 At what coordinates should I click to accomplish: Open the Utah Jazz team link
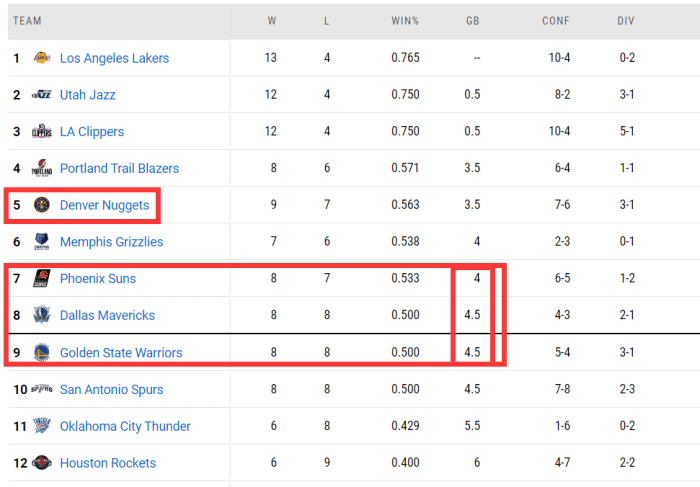88,95
